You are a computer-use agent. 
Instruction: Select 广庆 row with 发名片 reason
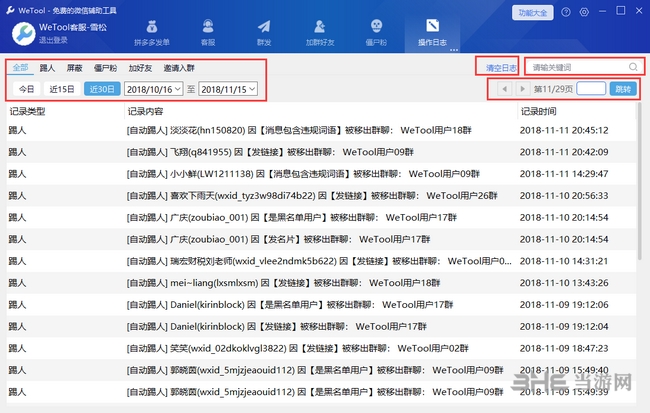(321, 239)
